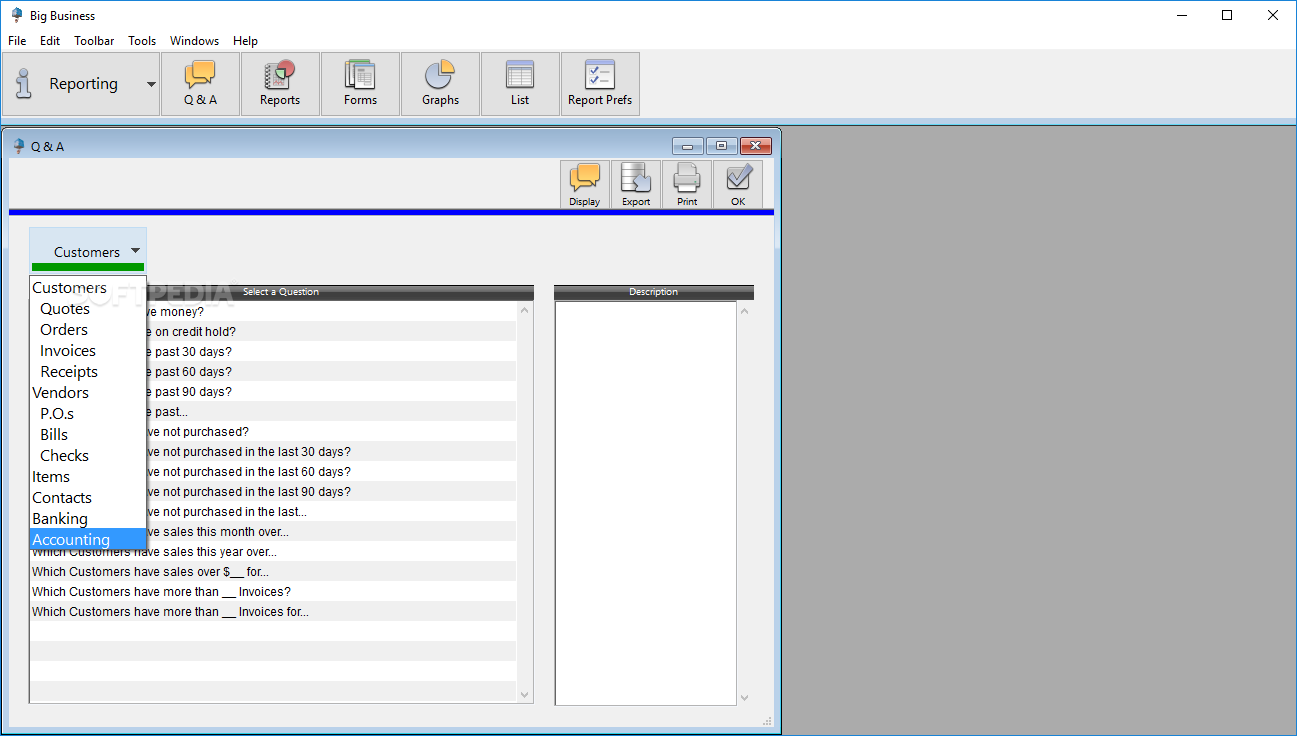The width and height of the screenshot is (1297, 736).
Task: Open the List toolbar icon
Action: [x=520, y=84]
